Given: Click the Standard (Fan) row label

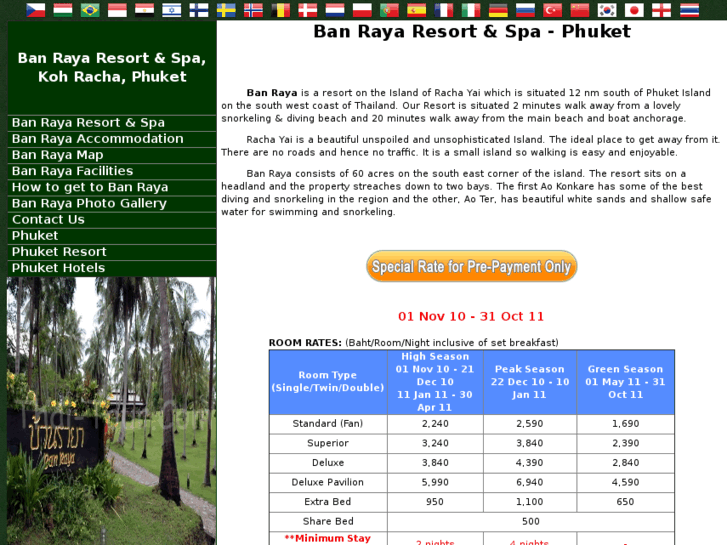Looking at the screenshot, I should pyautogui.click(x=328, y=423).
